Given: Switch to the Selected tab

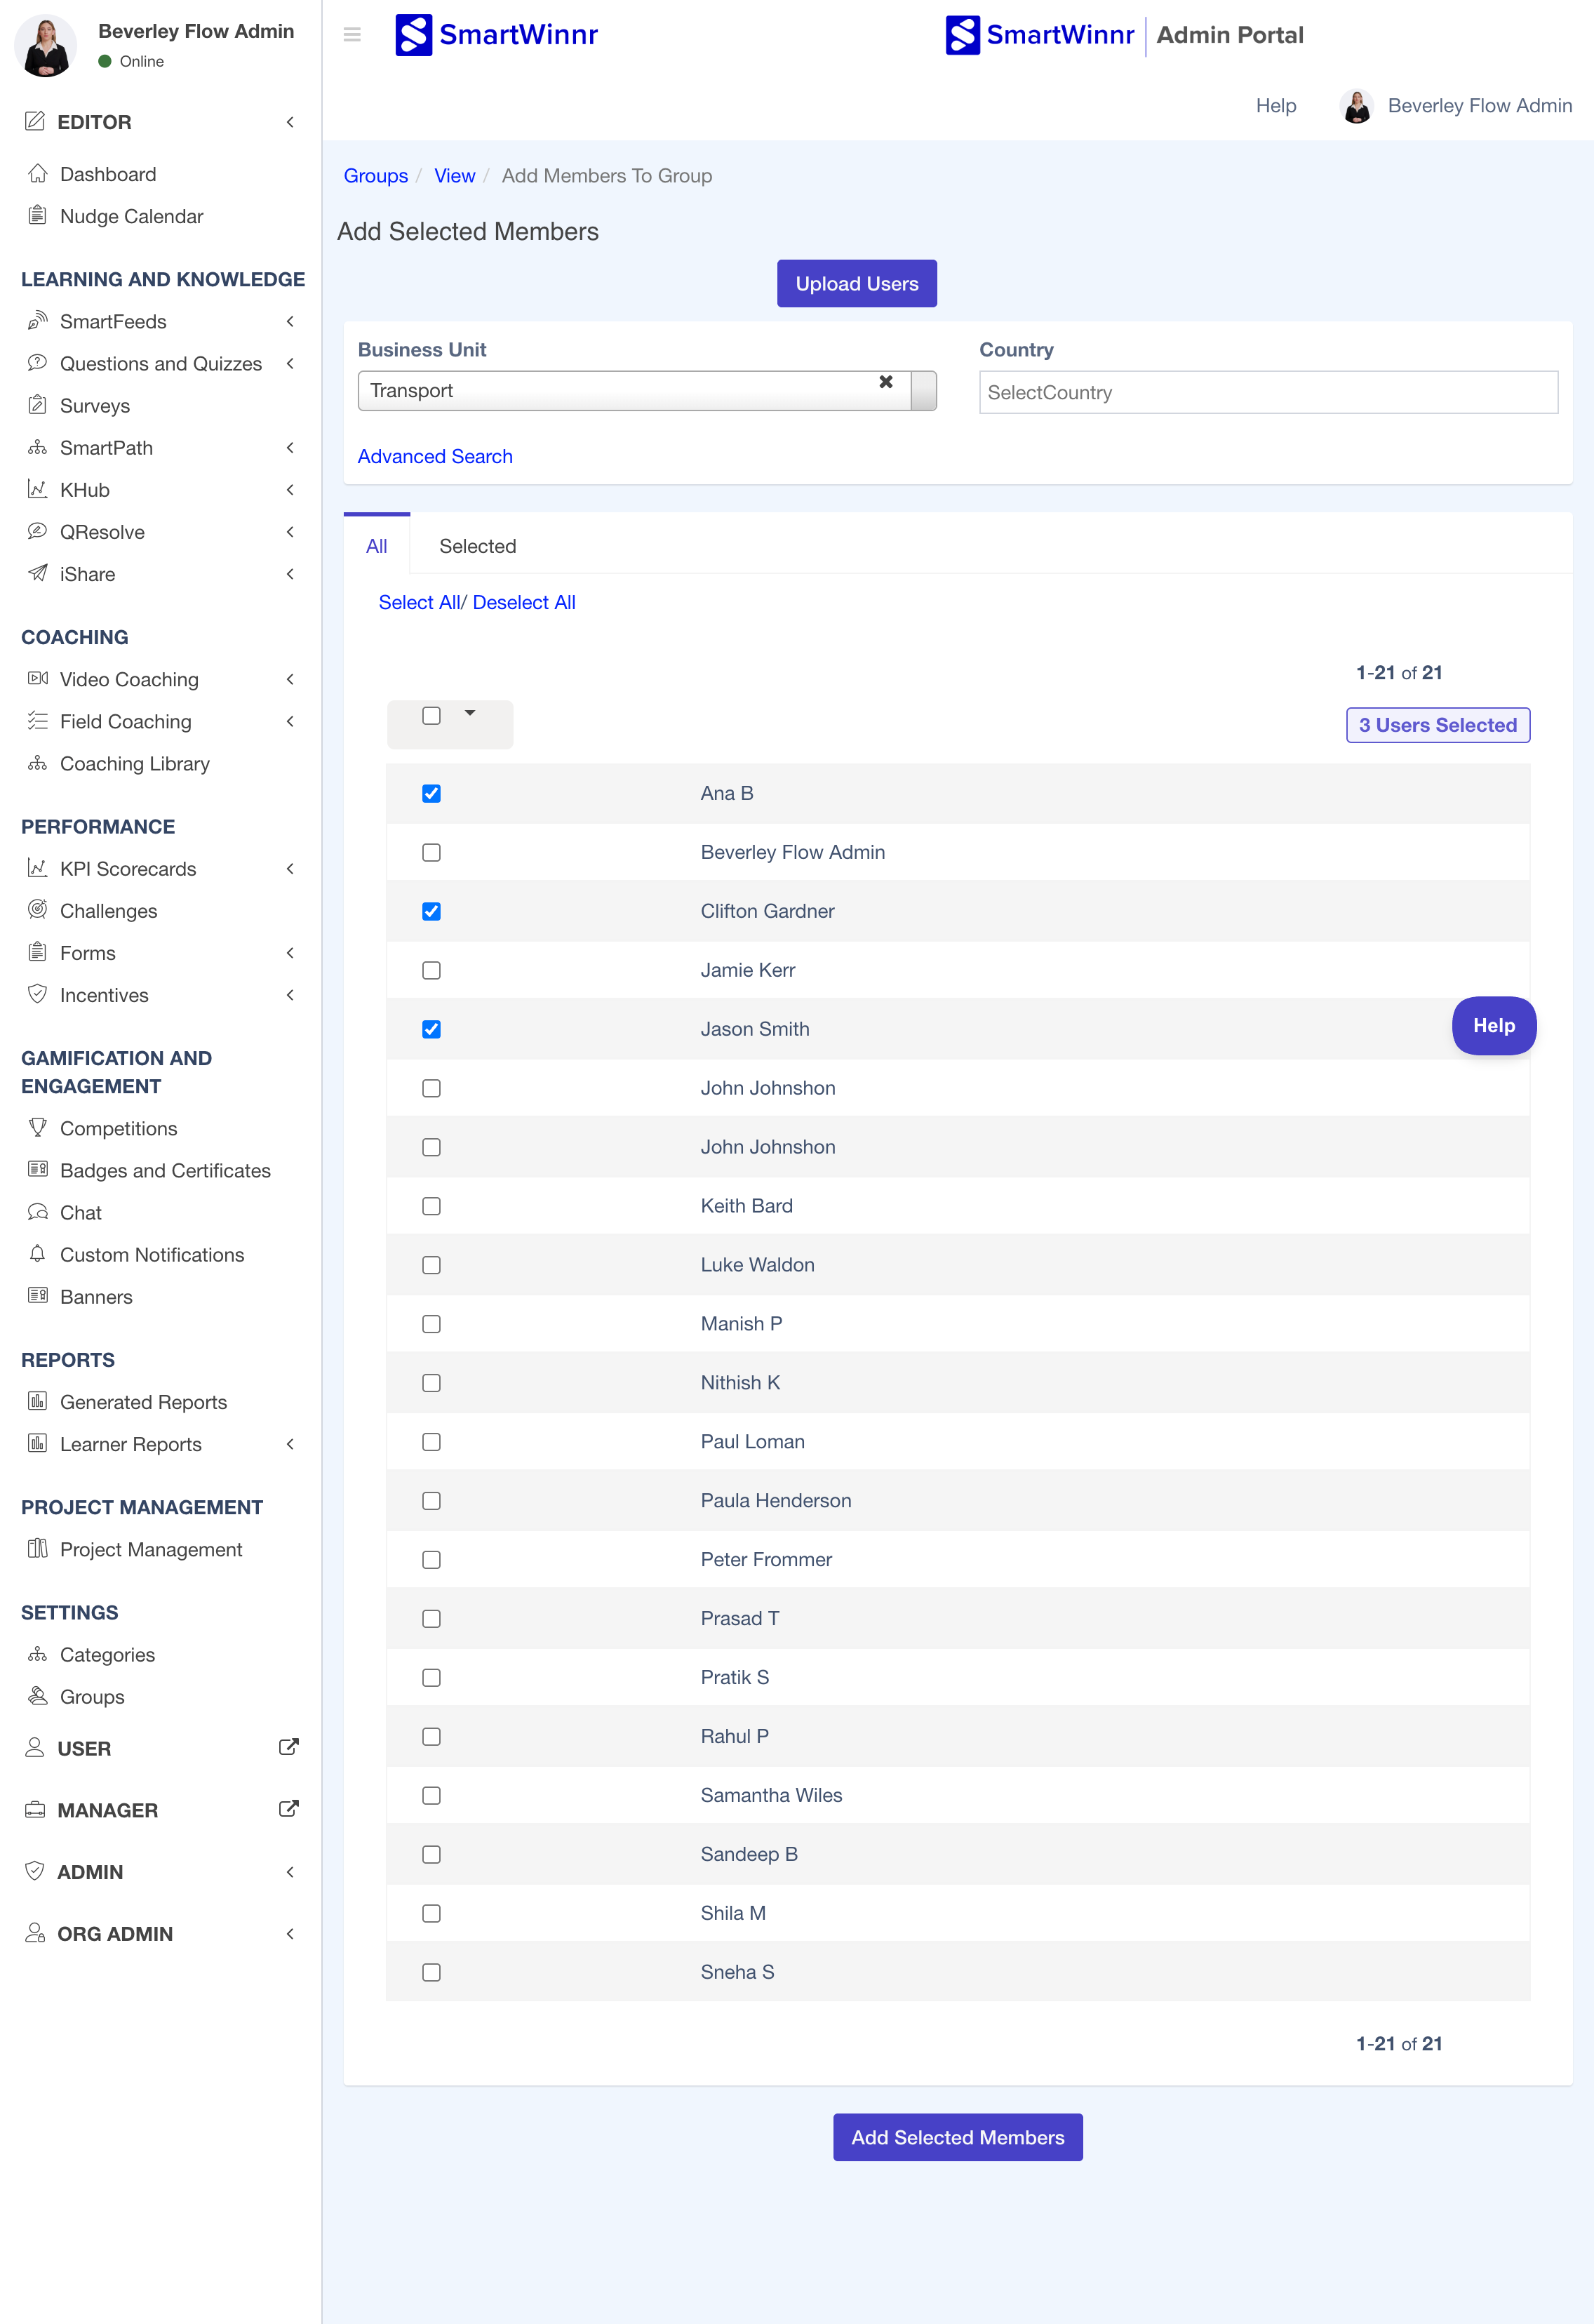Looking at the screenshot, I should (x=477, y=546).
